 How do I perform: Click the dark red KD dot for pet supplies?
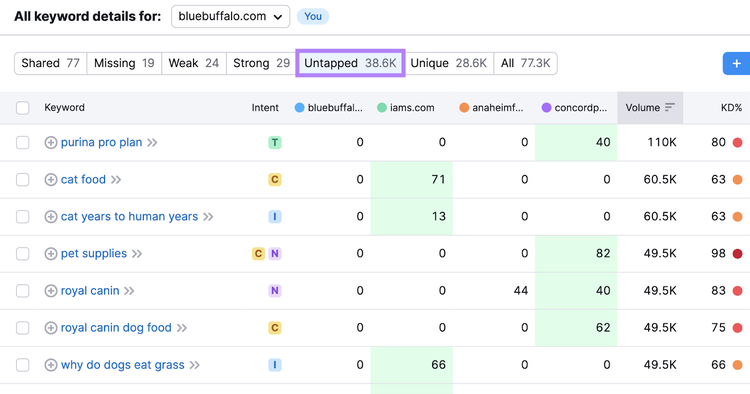point(738,253)
